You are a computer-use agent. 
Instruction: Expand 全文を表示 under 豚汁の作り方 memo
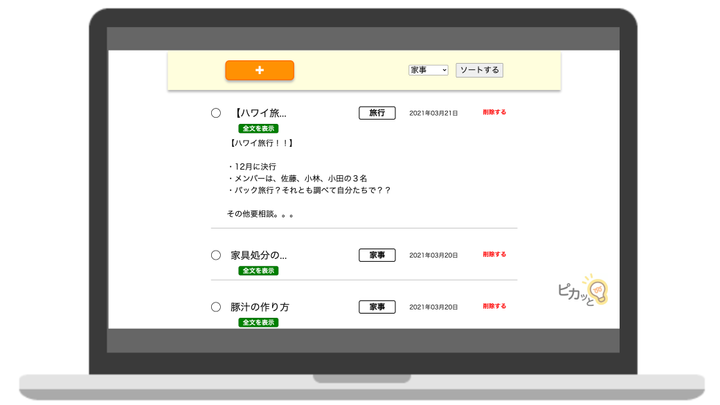(259, 322)
